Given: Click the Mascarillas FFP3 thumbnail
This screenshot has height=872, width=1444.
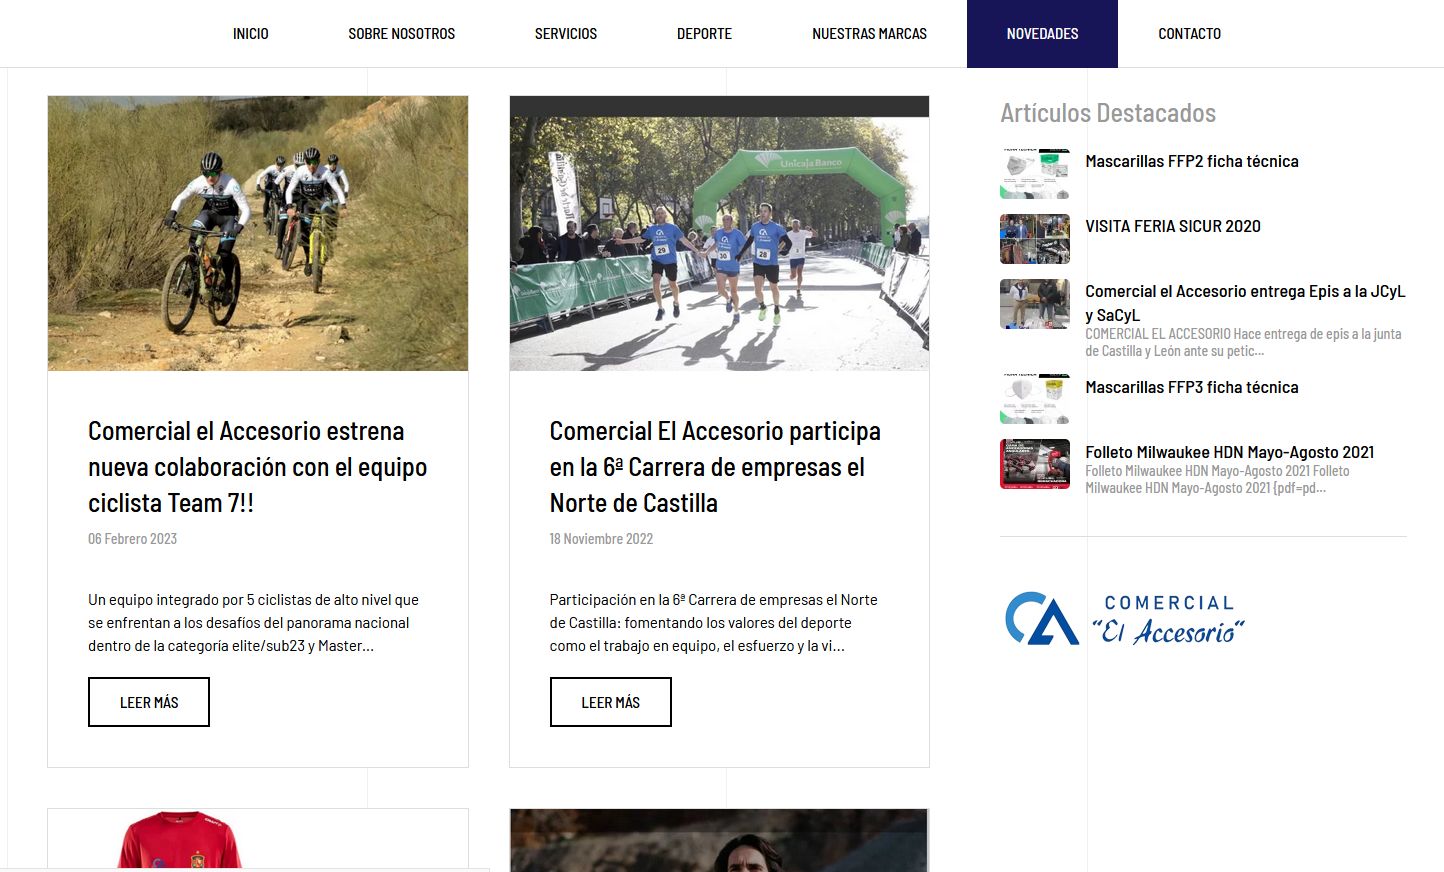Looking at the screenshot, I should pos(1035,399).
